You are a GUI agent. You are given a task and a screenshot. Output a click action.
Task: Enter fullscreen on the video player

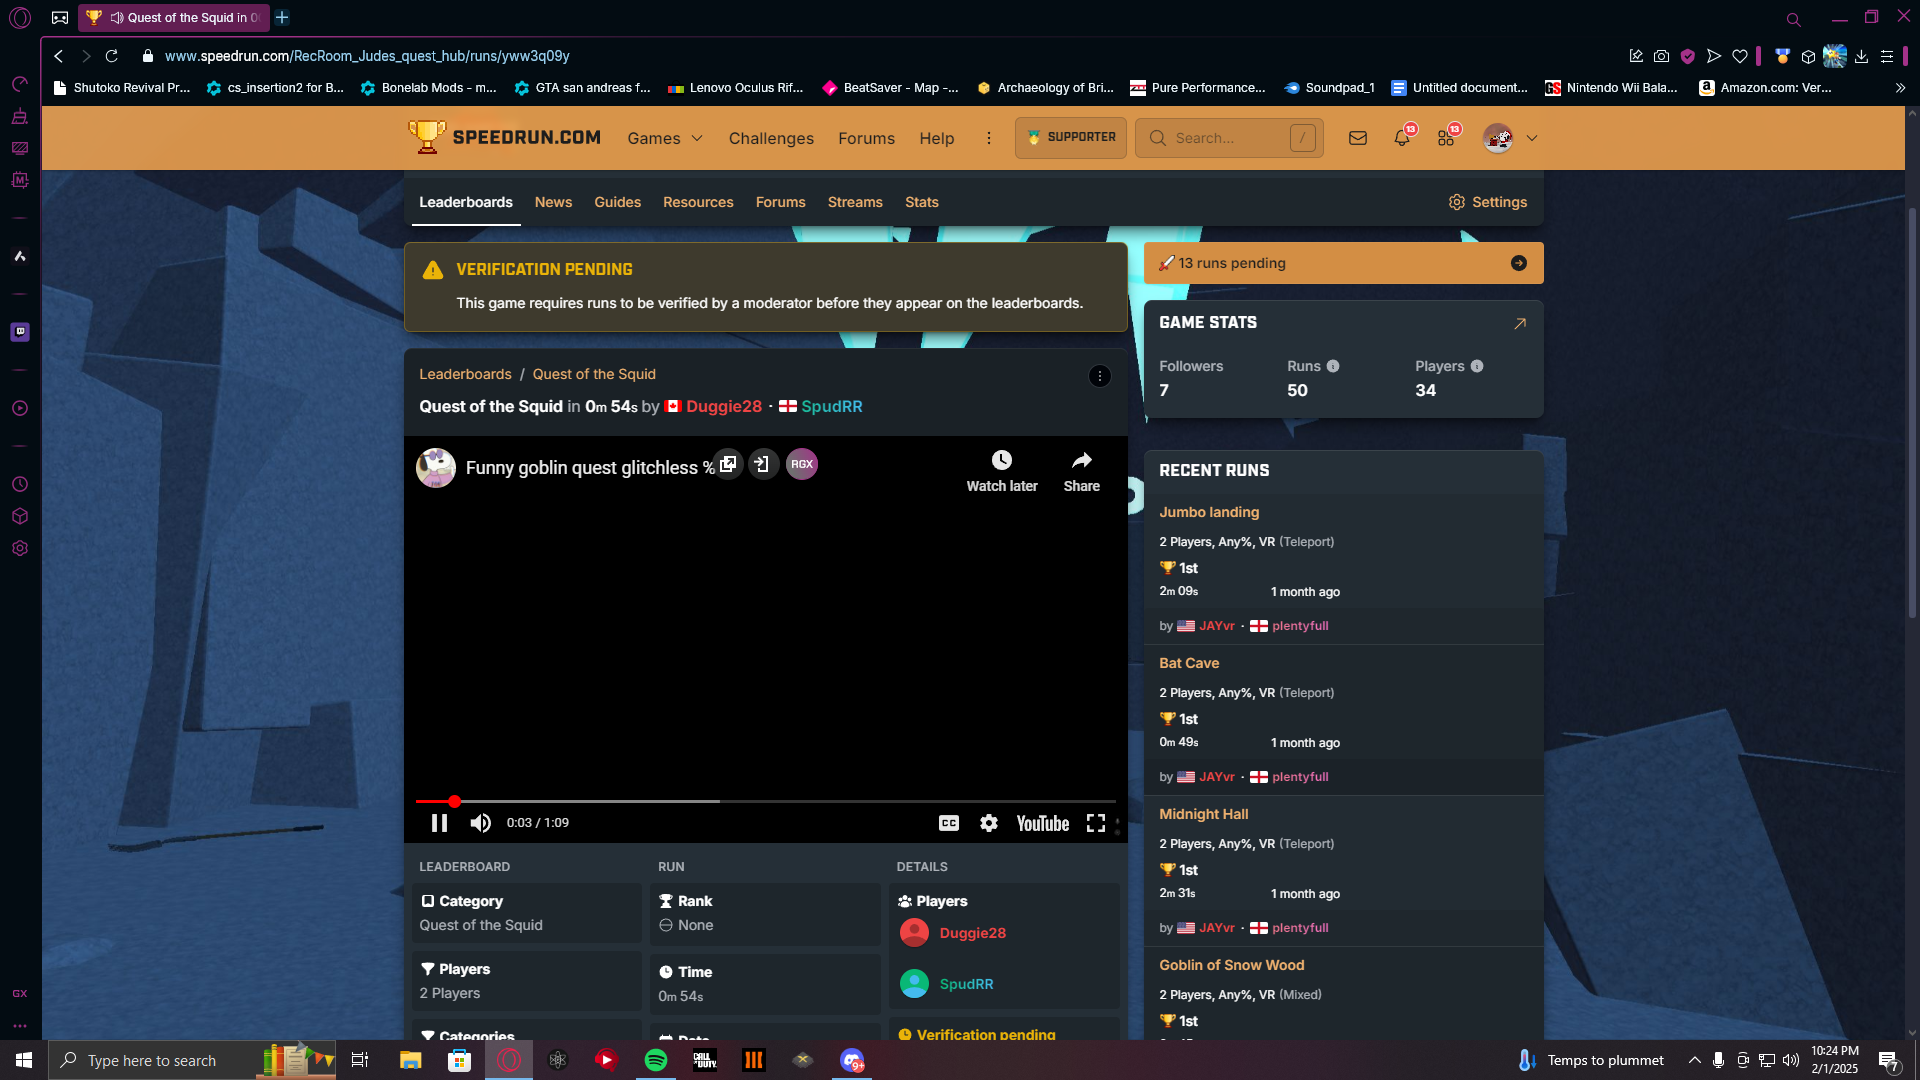1096,823
